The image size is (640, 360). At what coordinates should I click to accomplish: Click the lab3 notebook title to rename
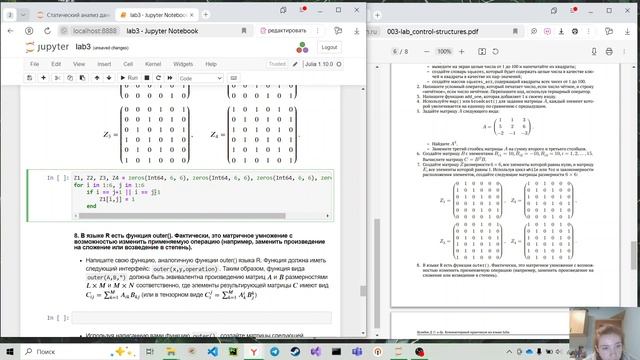pos(83,47)
